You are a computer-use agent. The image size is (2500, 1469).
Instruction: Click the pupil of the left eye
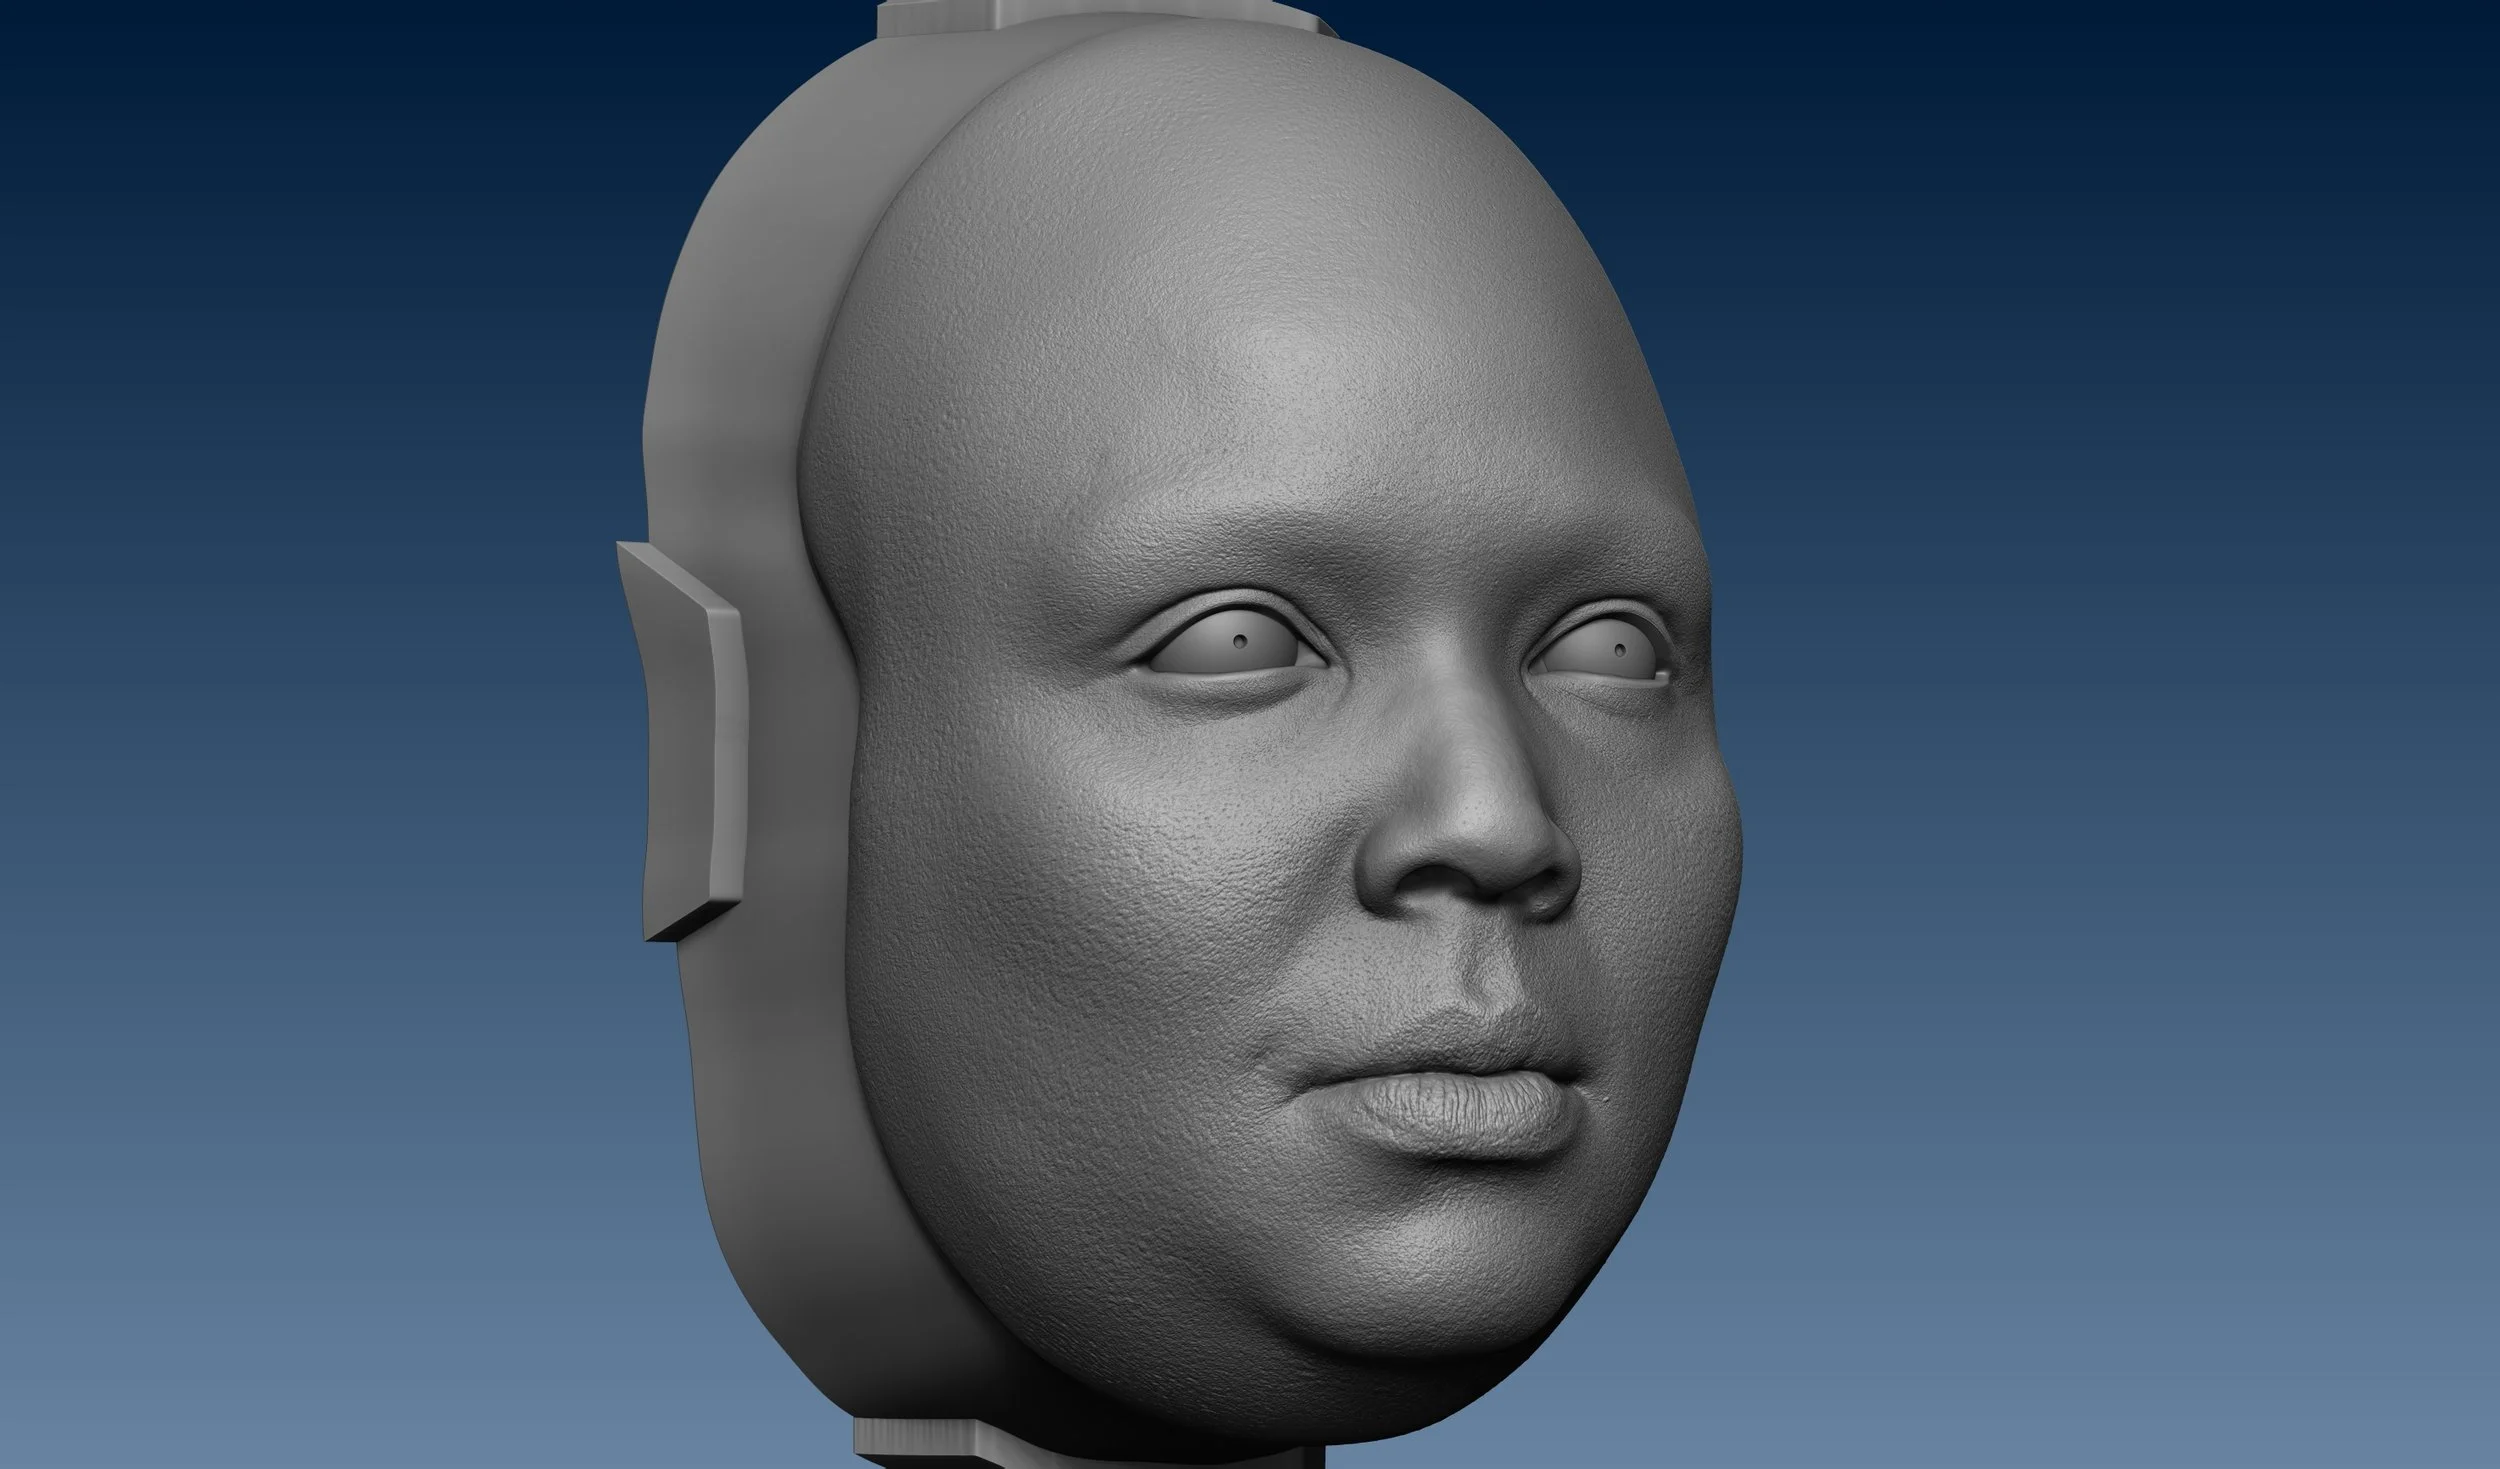tap(1240, 639)
